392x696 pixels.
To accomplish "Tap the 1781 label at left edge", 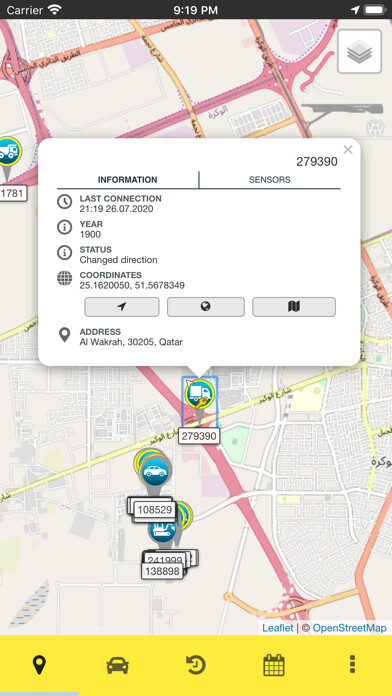I will click(12, 193).
